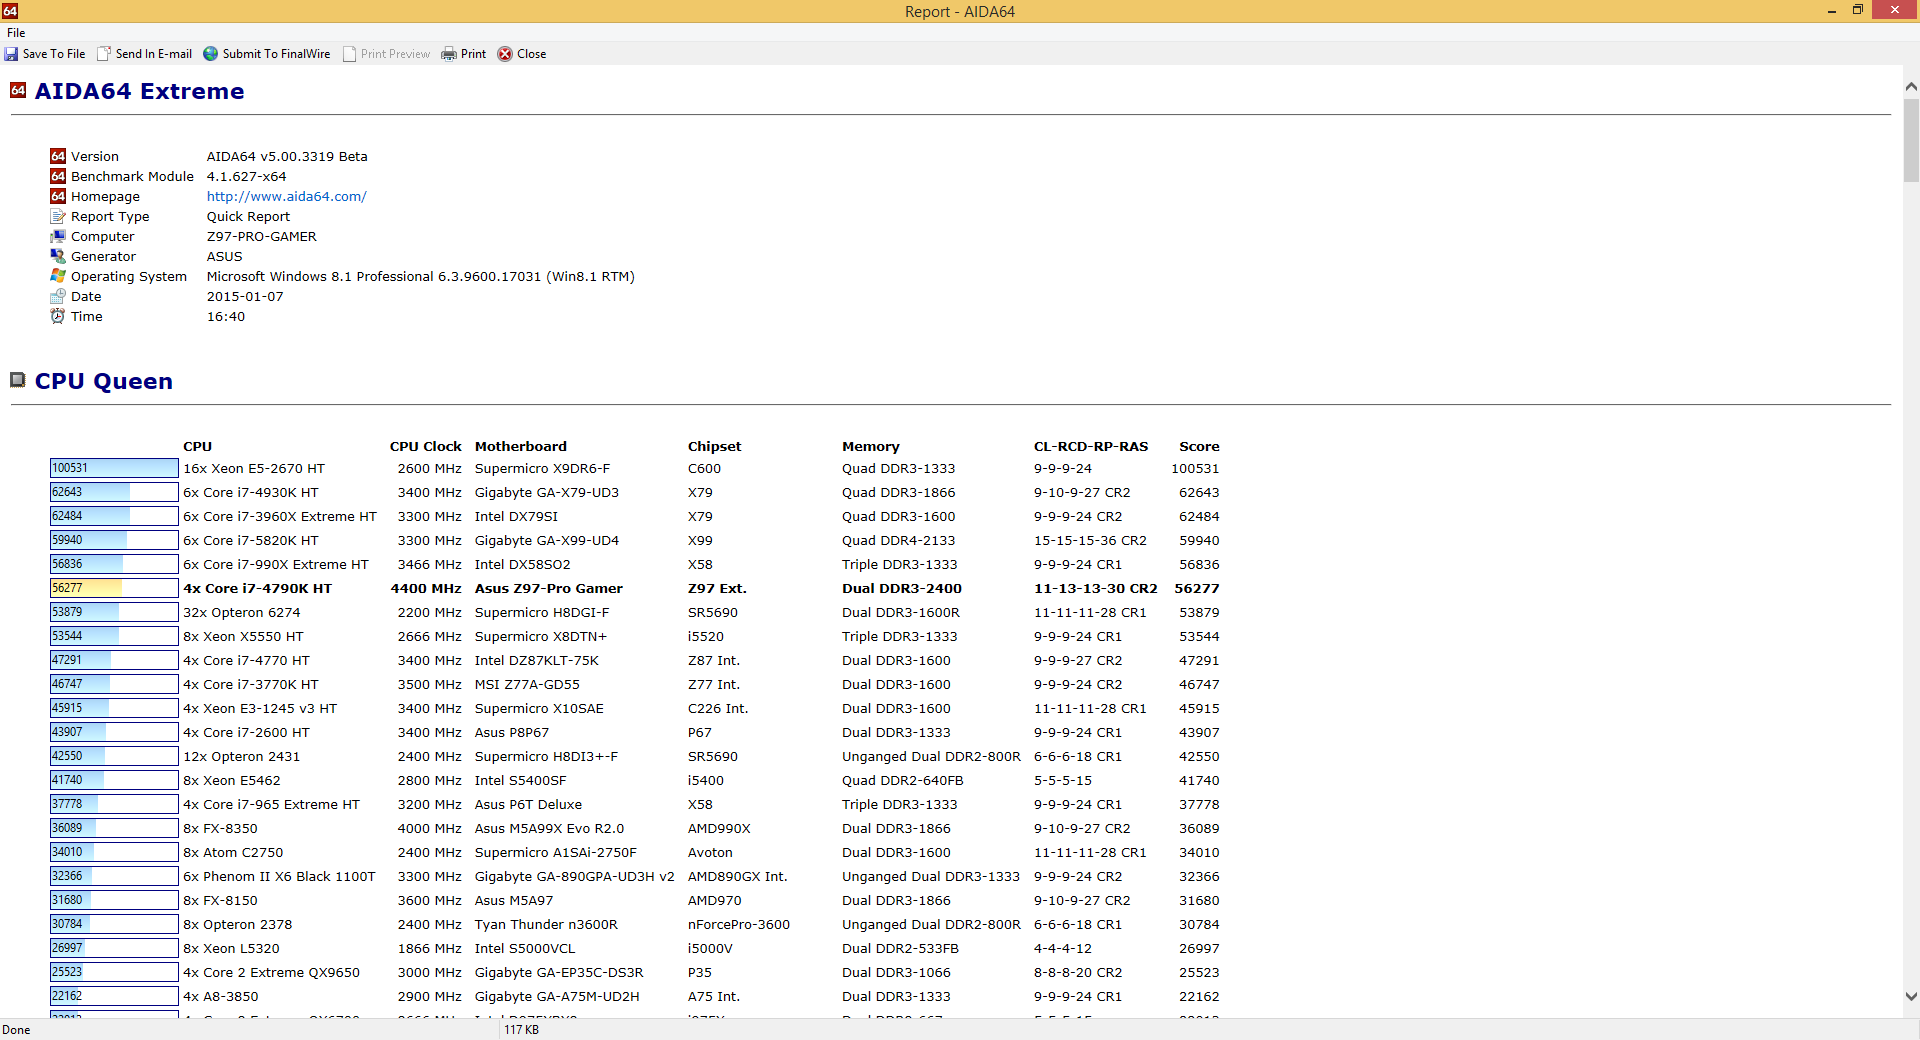Click the vertical scrollbar thumb
The width and height of the screenshot is (1920, 1040).
click(1911, 140)
